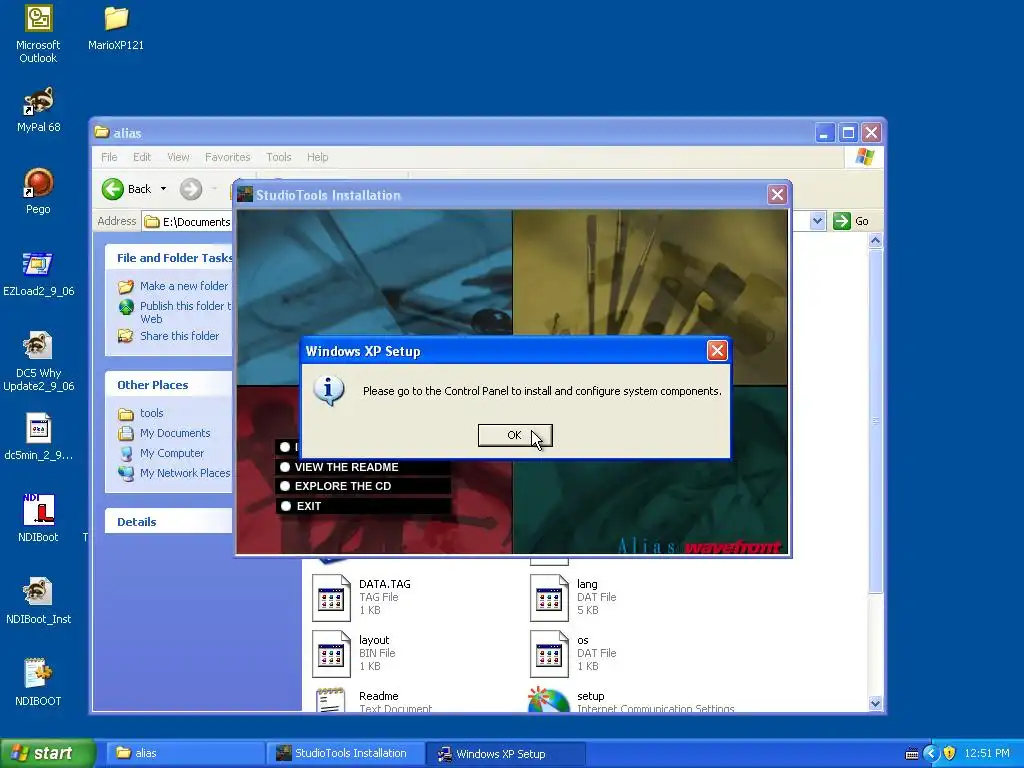This screenshot has width=1024, height=768.
Task: Open the Edit menu in alias window
Action: coord(142,157)
